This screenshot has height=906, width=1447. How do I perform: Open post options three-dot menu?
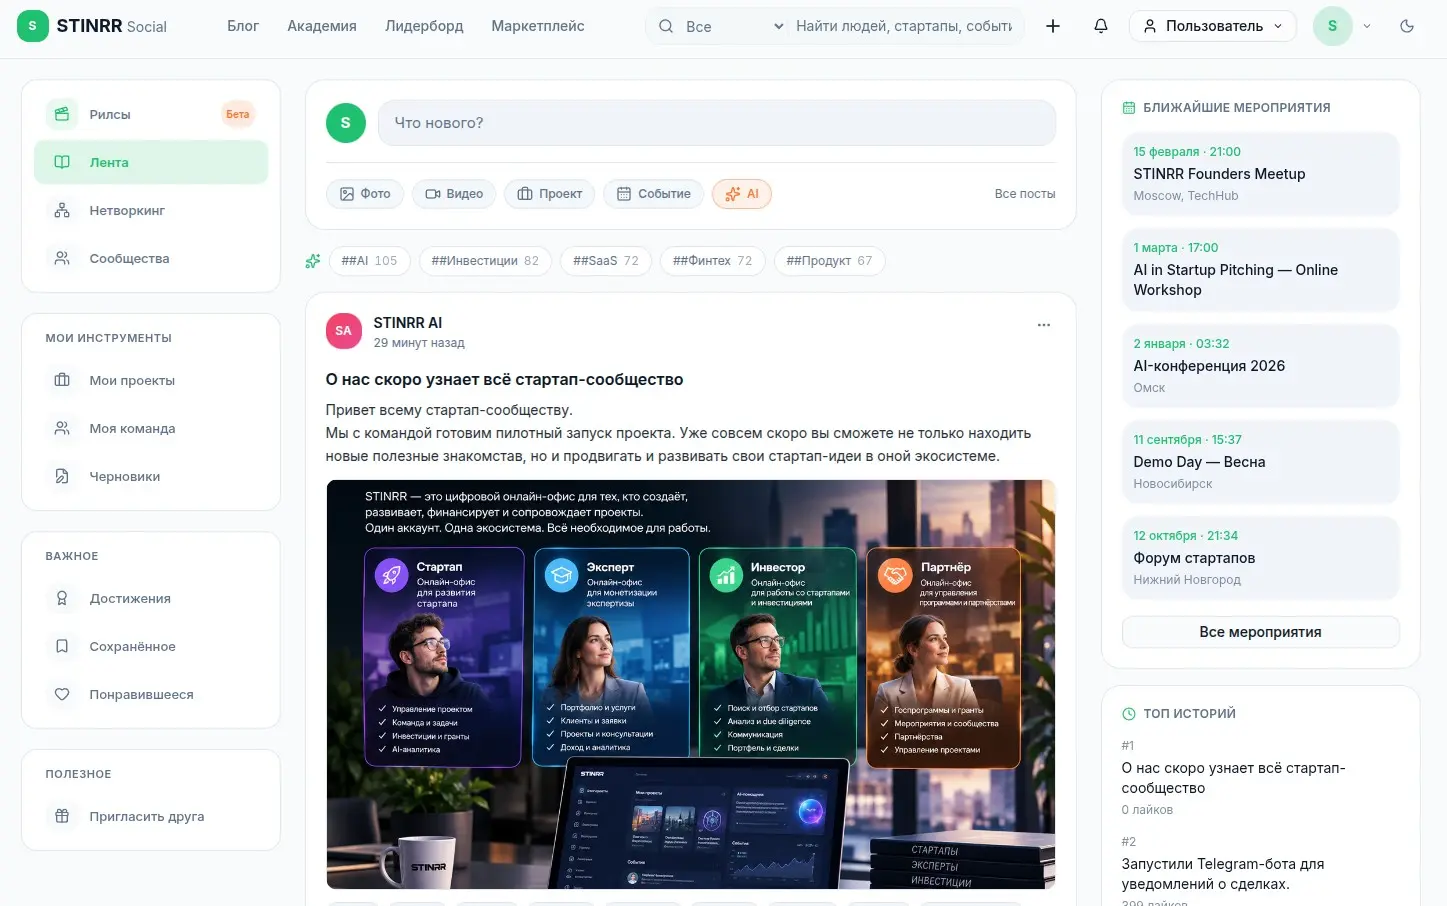pos(1044,325)
